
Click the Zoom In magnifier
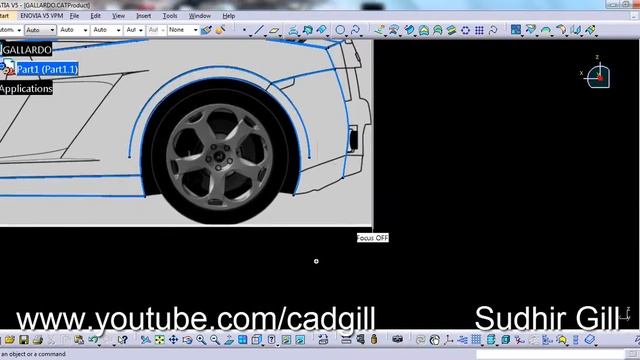[x=201, y=340]
